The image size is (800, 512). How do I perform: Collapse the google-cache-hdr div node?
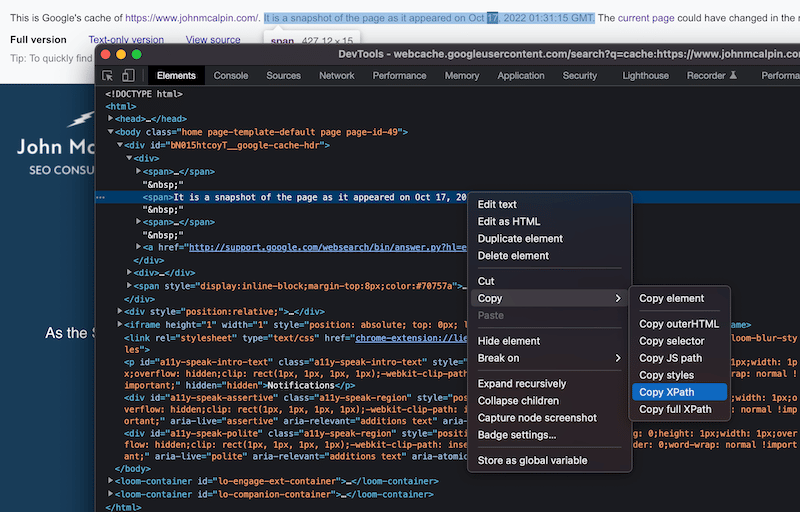pos(120,145)
